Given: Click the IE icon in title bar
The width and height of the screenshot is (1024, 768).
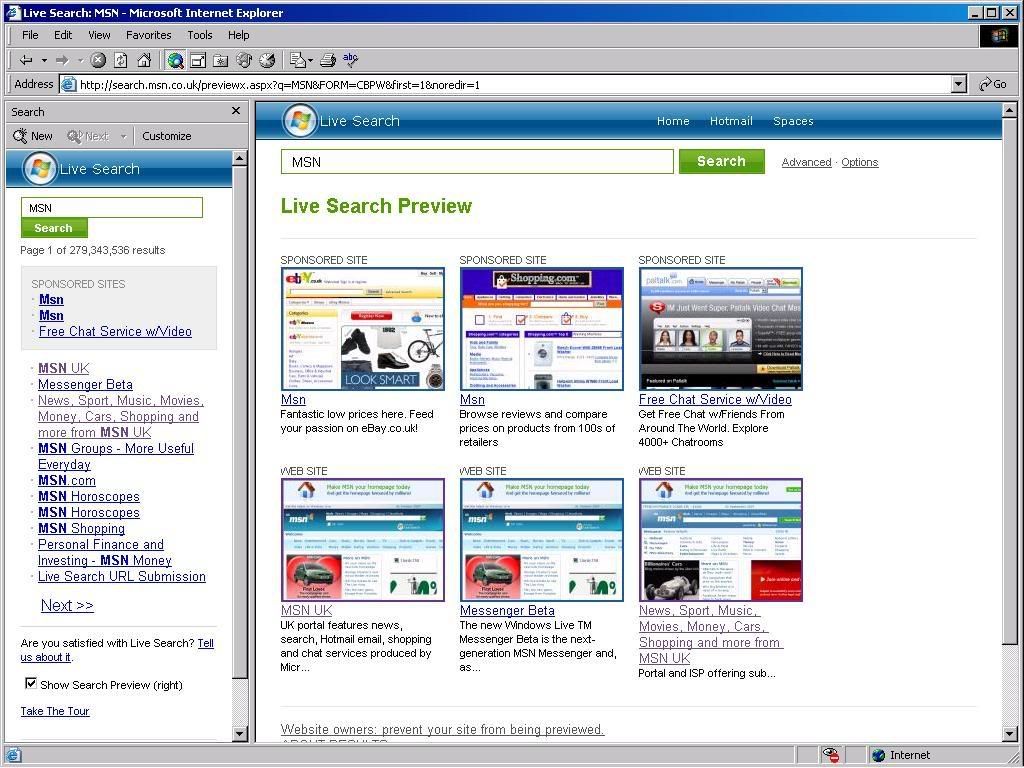Looking at the screenshot, I should (13, 12).
